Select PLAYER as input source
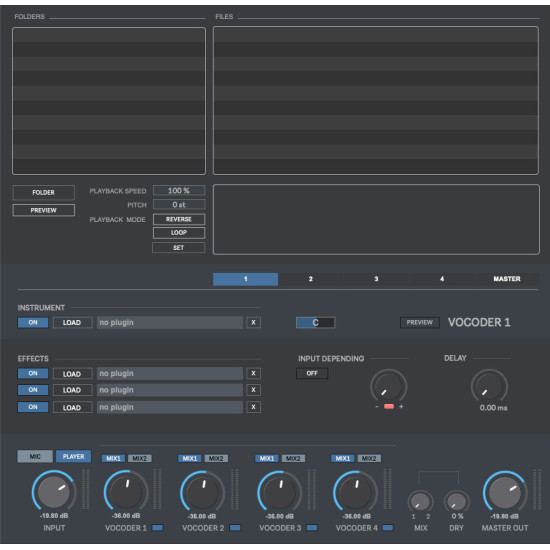This screenshot has width=550, height=550. pos(73,456)
